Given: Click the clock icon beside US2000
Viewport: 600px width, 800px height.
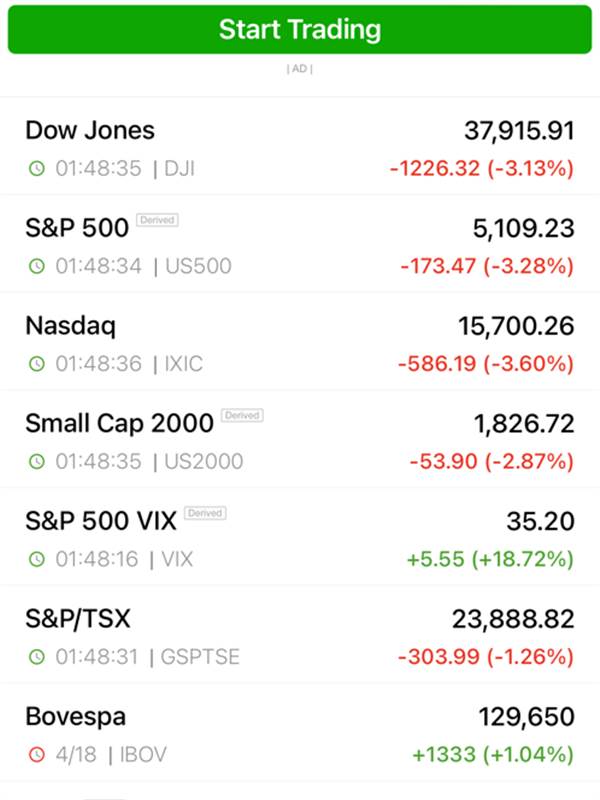Looking at the screenshot, I should point(37,461).
